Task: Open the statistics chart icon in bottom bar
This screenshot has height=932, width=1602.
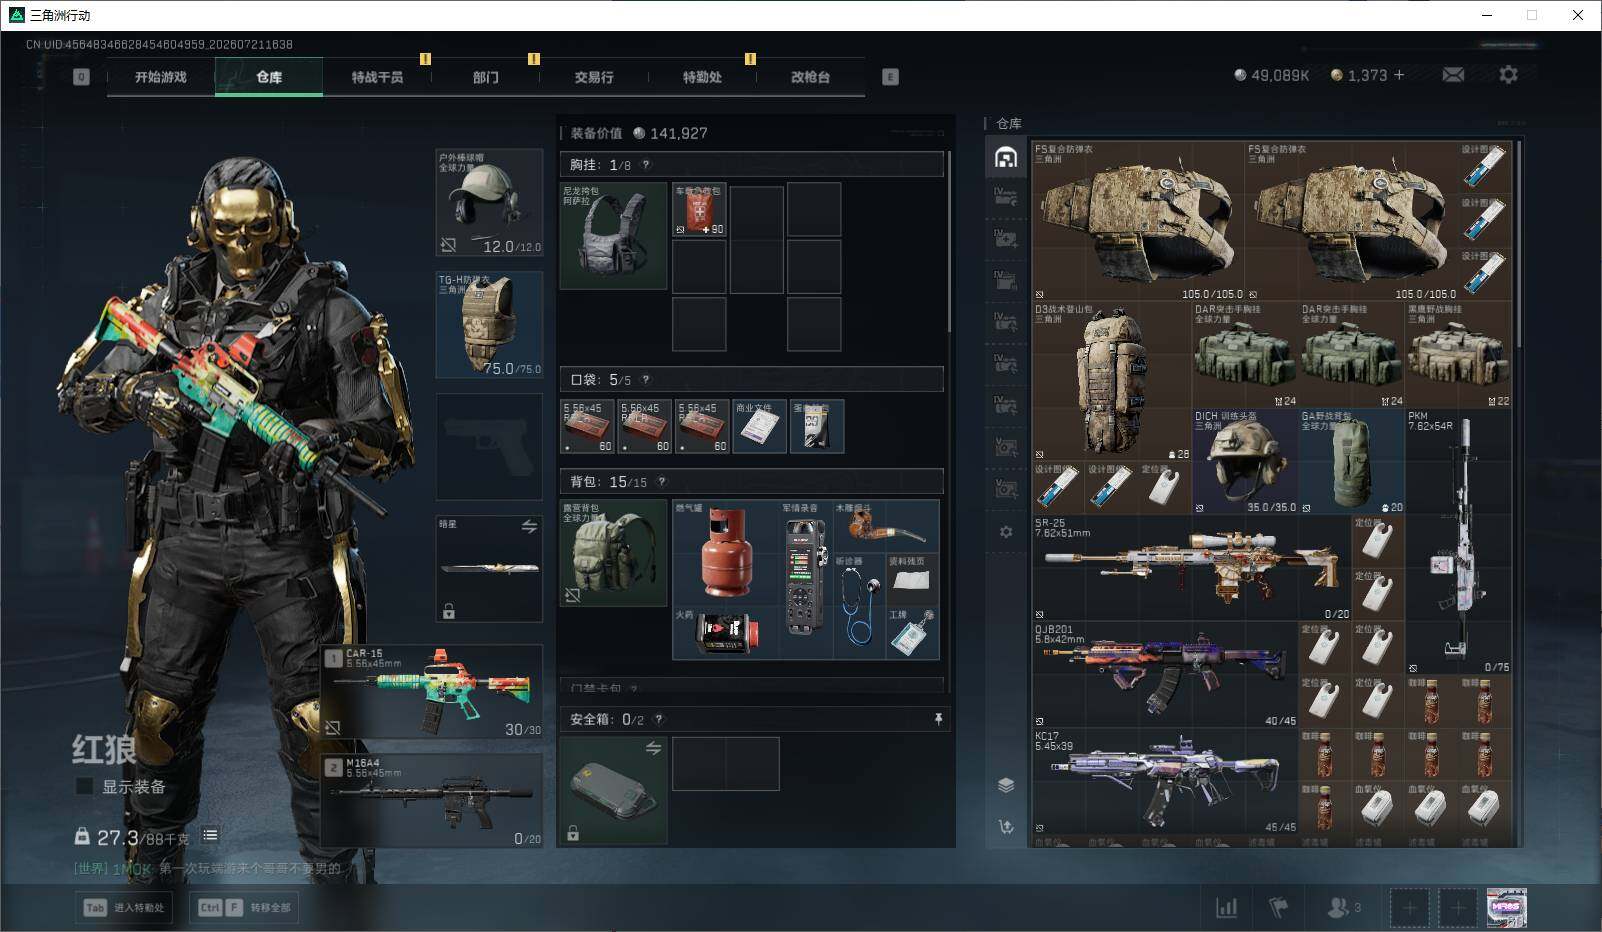Action: point(1226,907)
